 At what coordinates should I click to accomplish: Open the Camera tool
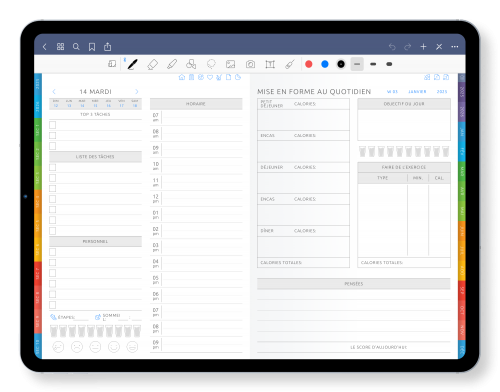tap(250, 64)
